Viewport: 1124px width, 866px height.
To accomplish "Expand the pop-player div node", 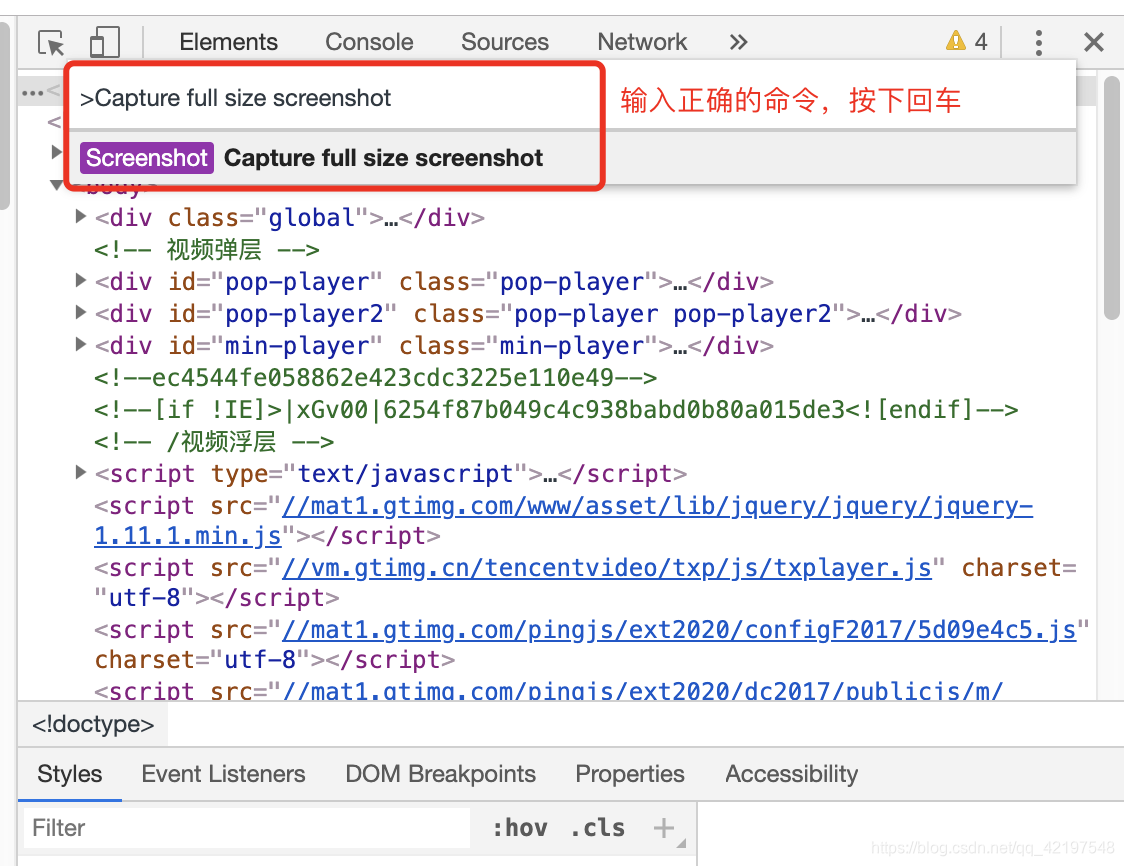I will tap(80, 281).
